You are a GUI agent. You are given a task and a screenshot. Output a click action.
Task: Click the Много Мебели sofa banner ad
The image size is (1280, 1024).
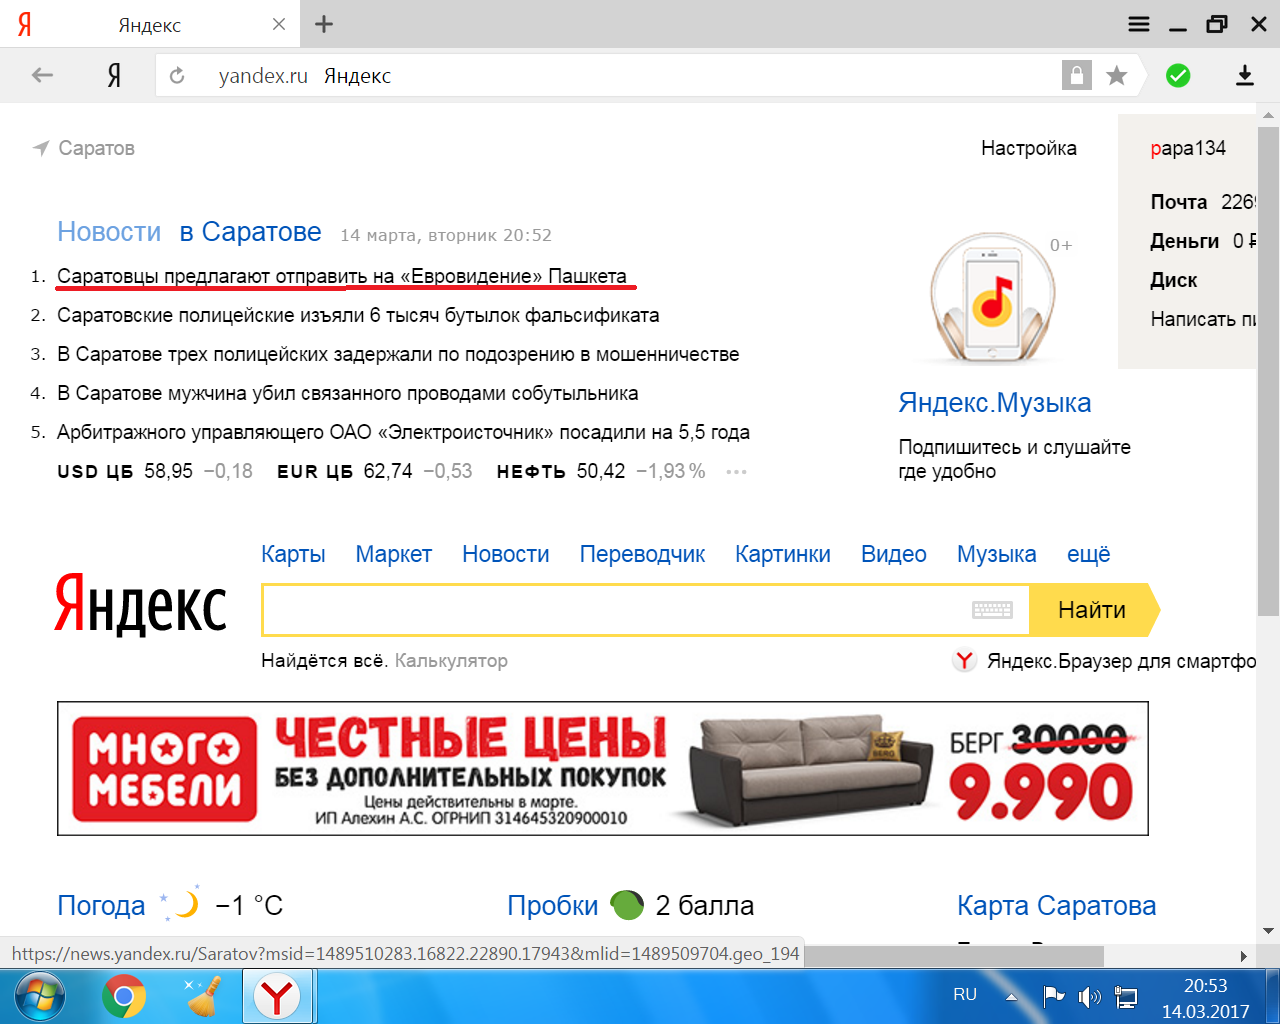603,769
